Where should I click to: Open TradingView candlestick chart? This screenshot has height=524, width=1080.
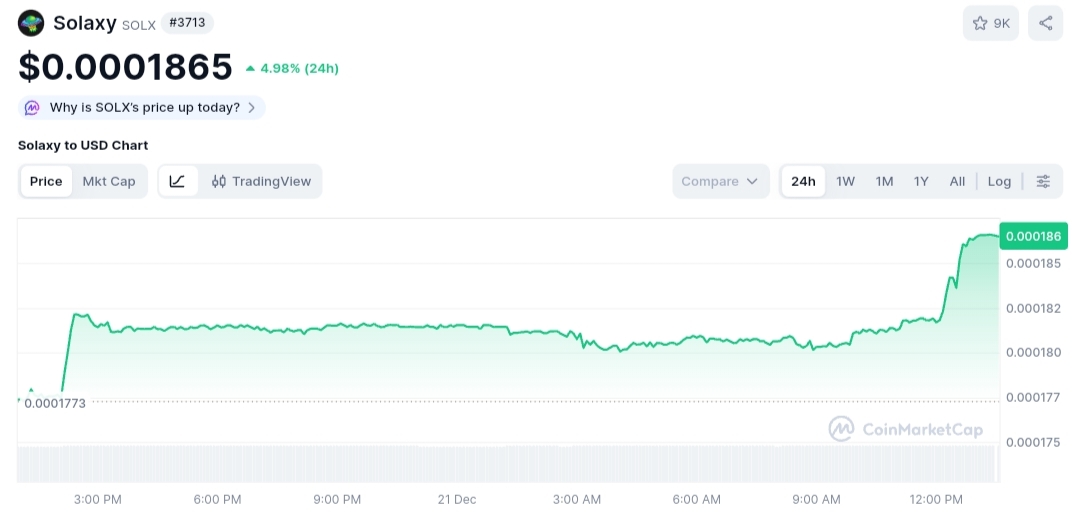(x=261, y=181)
